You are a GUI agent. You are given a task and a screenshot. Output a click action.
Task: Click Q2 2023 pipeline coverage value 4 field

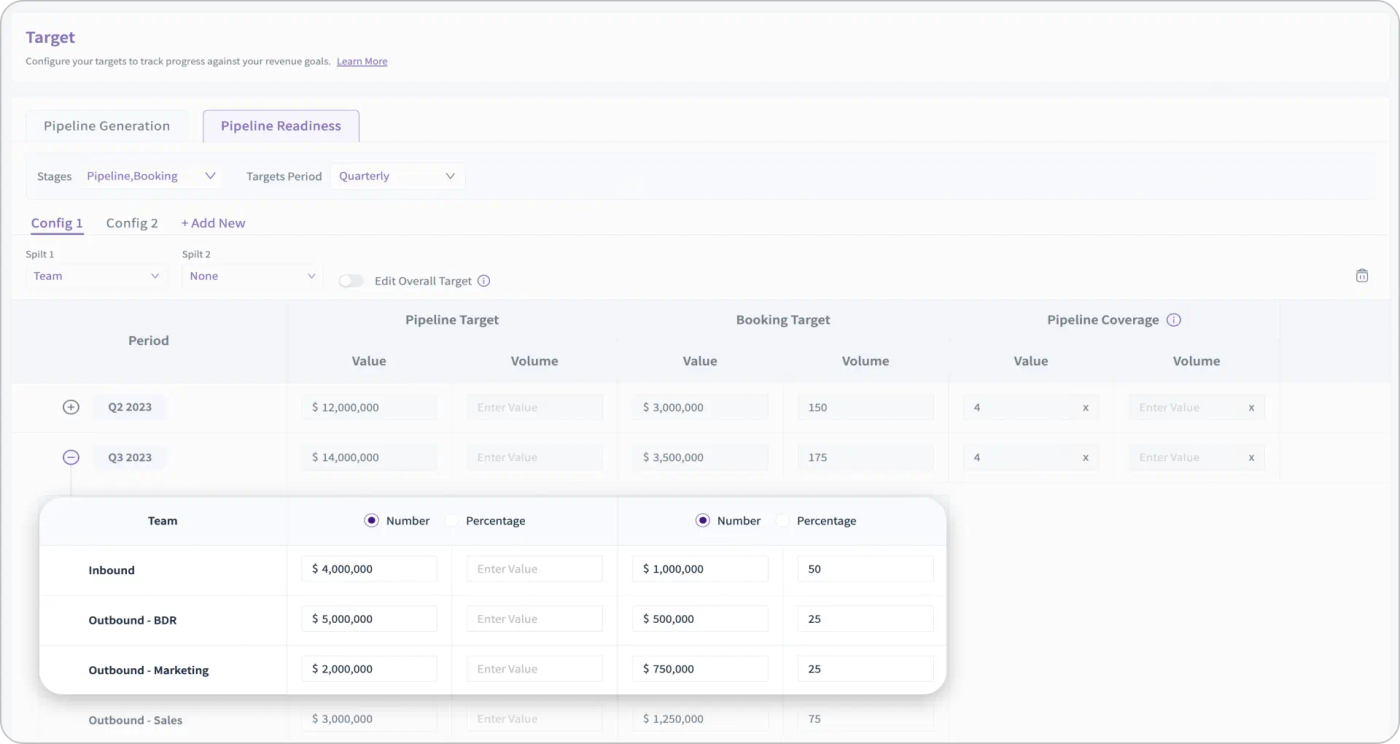(x=1031, y=407)
